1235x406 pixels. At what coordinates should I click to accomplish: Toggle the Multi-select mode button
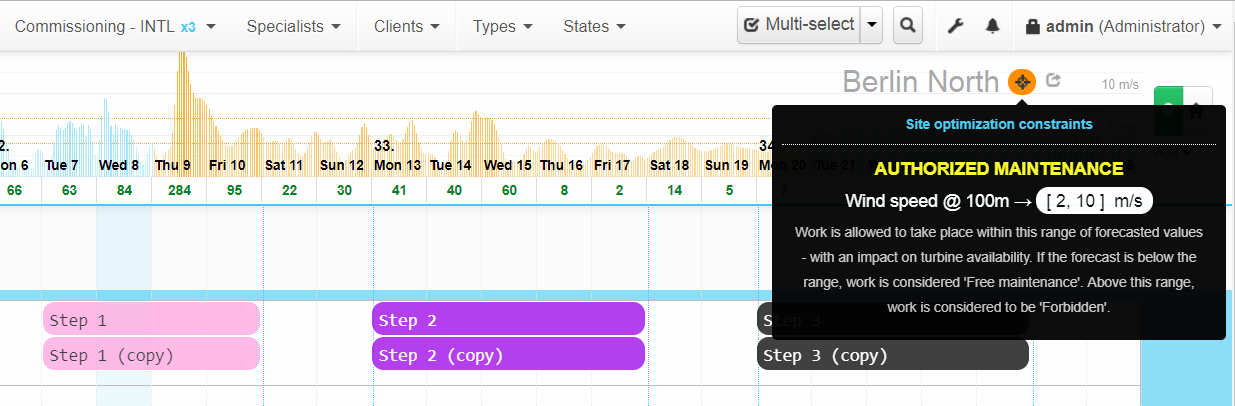click(x=797, y=26)
